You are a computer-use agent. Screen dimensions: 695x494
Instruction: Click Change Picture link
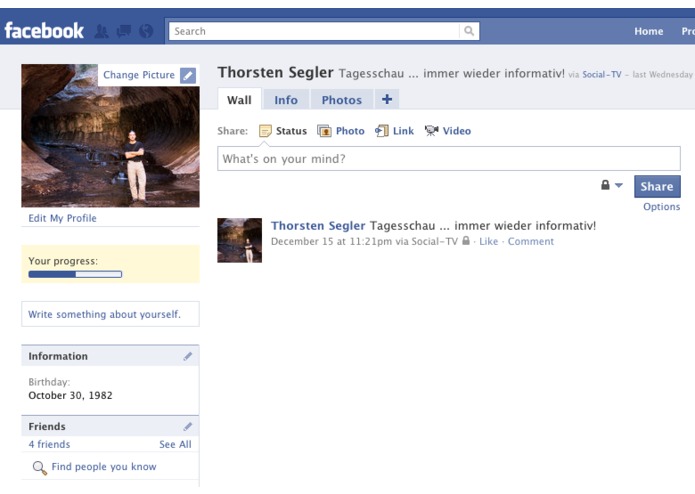139,75
